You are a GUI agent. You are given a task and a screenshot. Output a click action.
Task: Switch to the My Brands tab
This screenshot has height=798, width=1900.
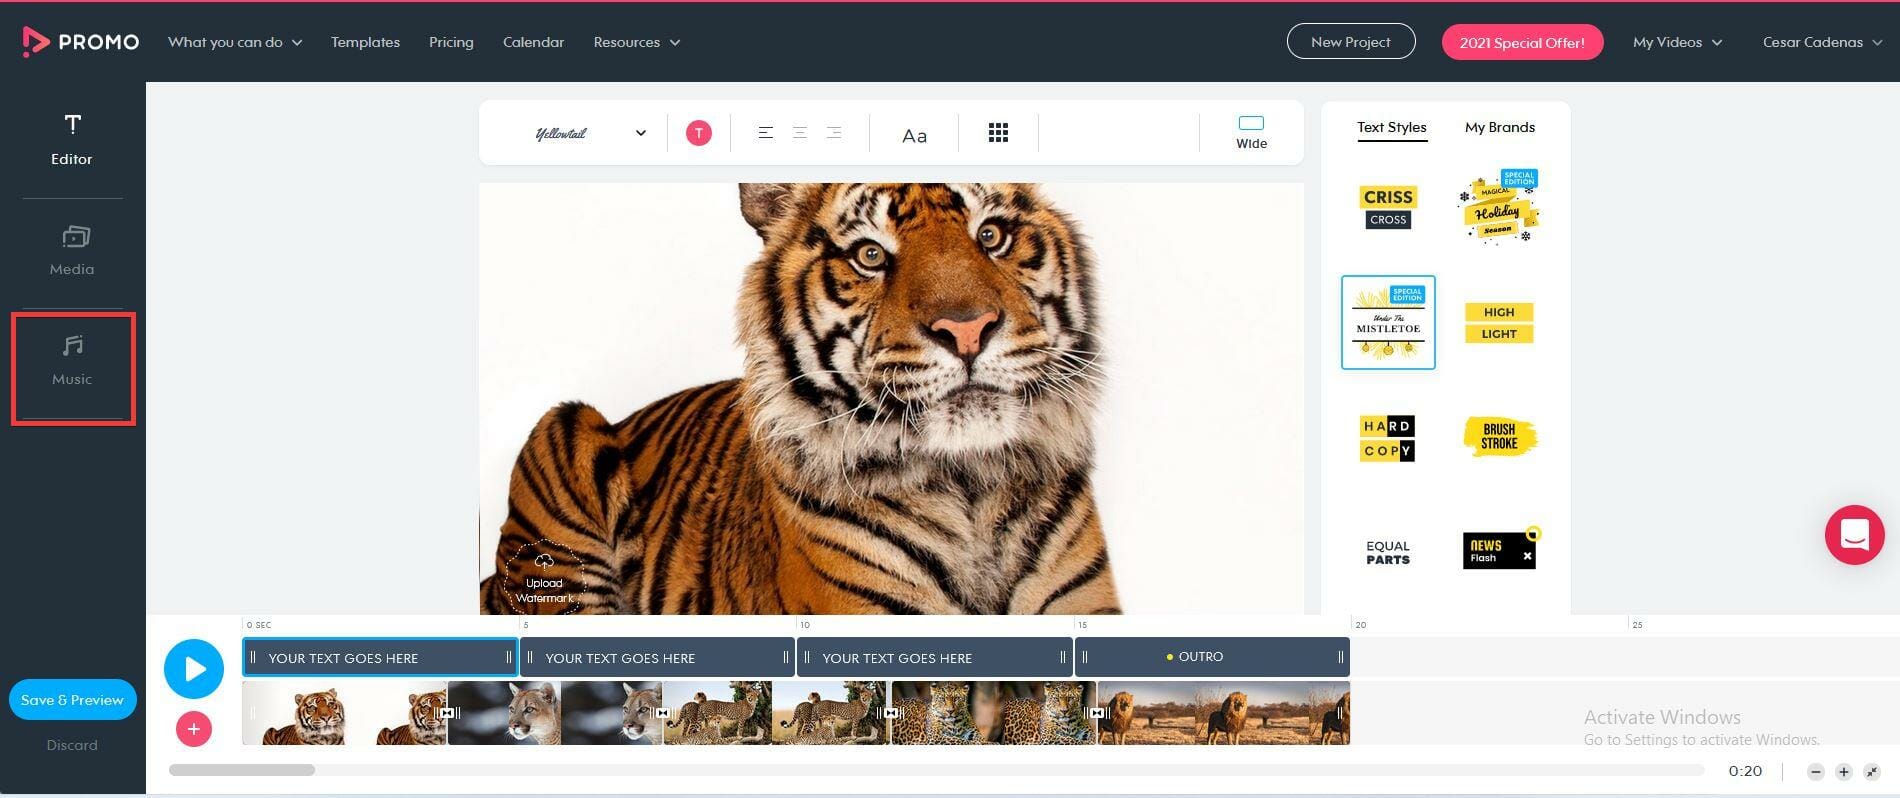click(1499, 127)
